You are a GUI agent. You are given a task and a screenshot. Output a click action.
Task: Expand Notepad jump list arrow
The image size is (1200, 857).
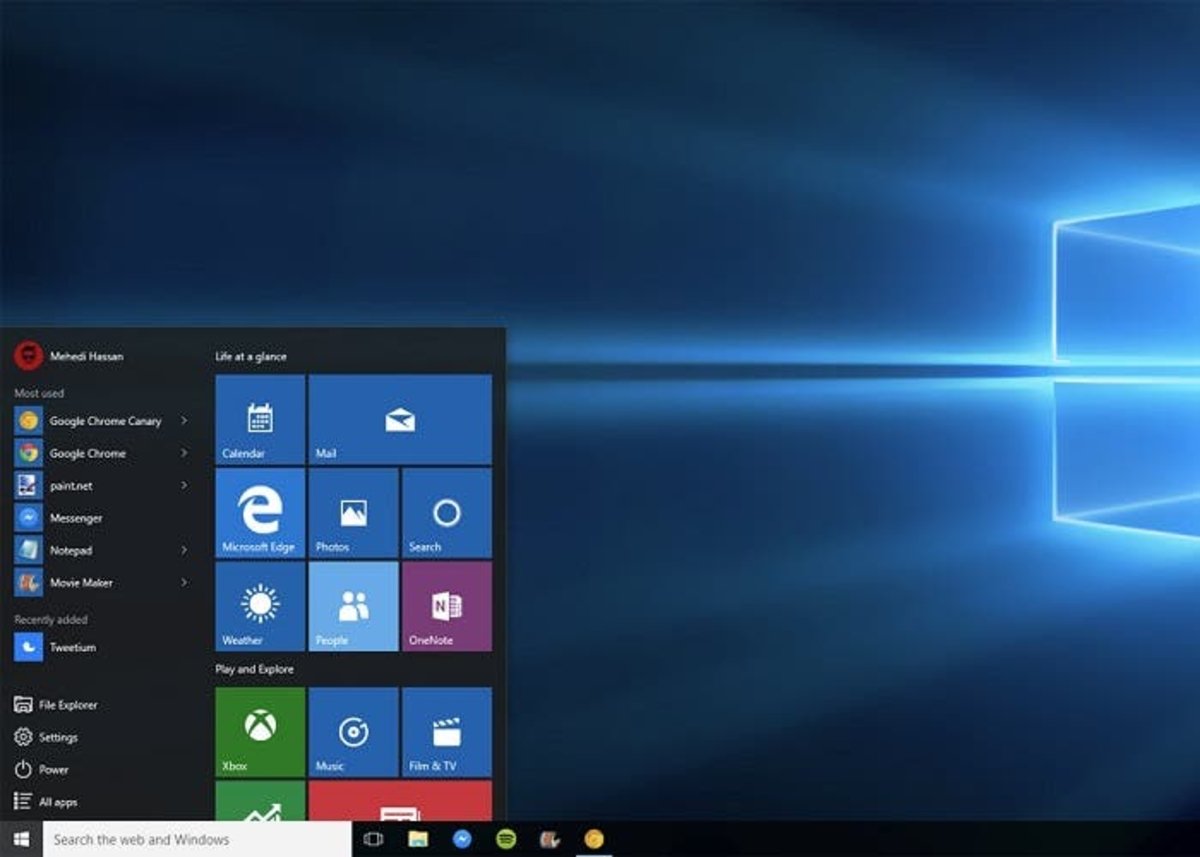click(x=184, y=550)
